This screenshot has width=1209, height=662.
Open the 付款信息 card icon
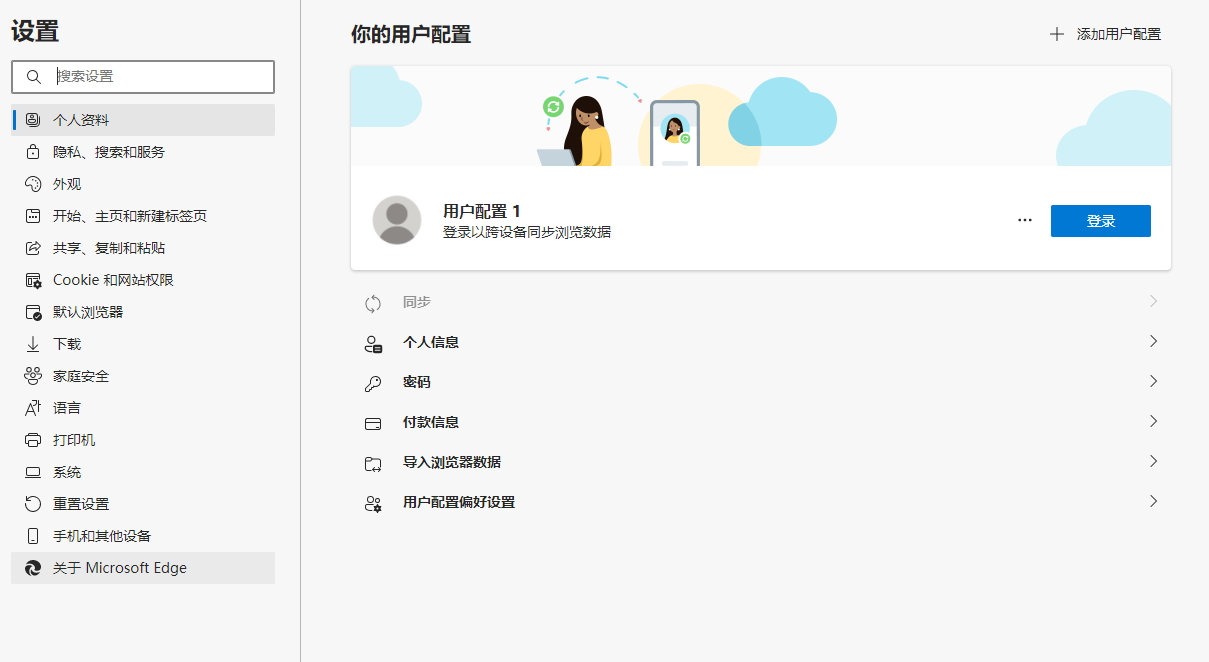click(373, 422)
